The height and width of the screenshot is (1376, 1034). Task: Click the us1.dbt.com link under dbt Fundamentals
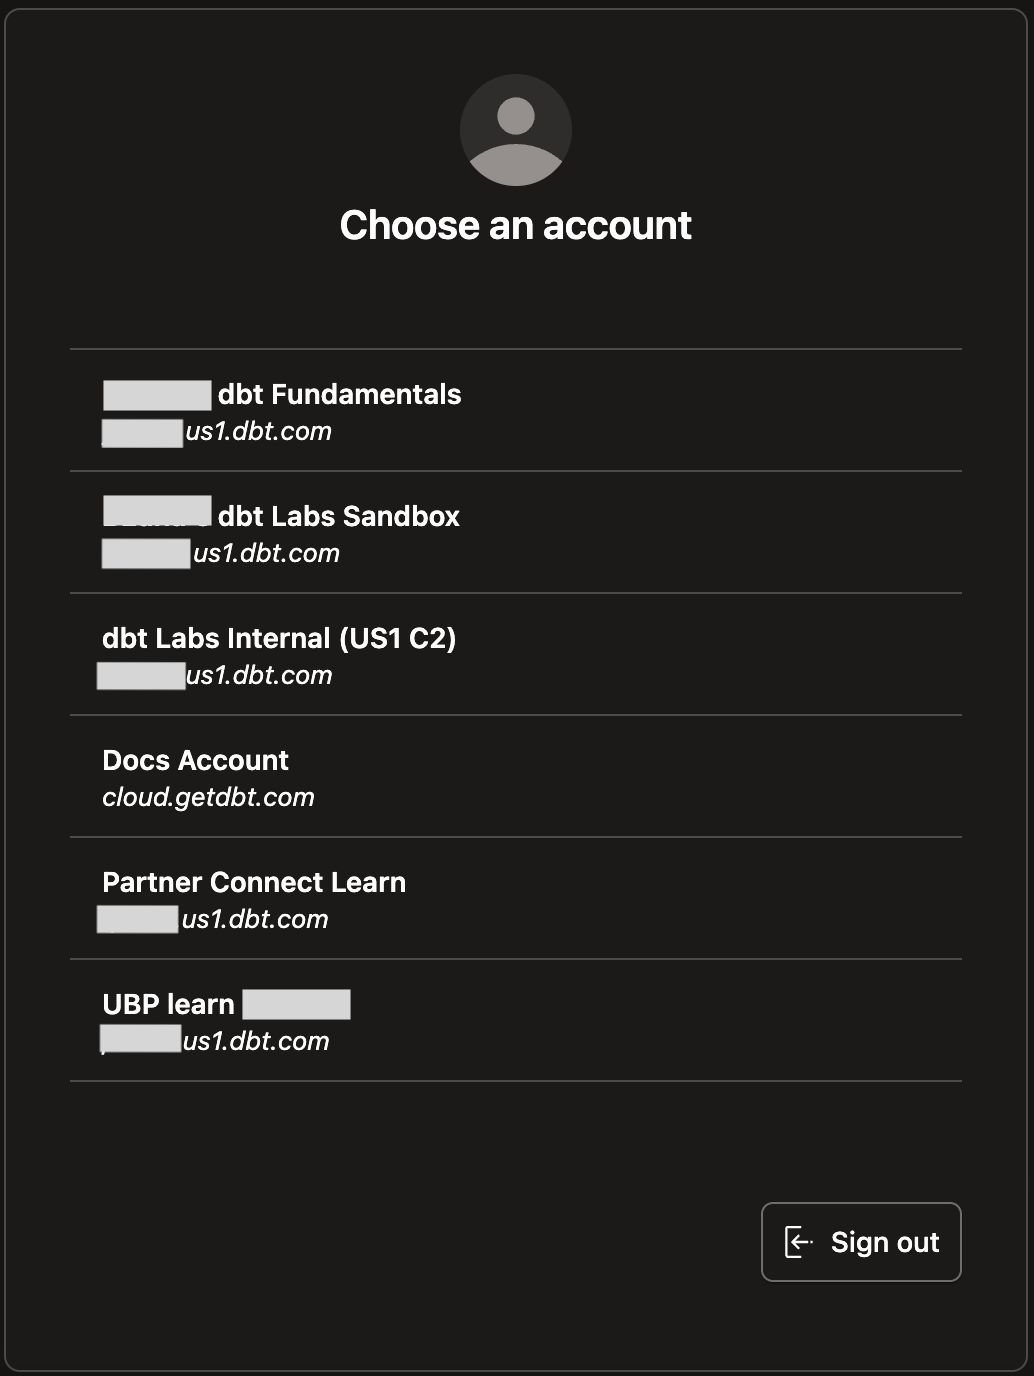pos(258,431)
